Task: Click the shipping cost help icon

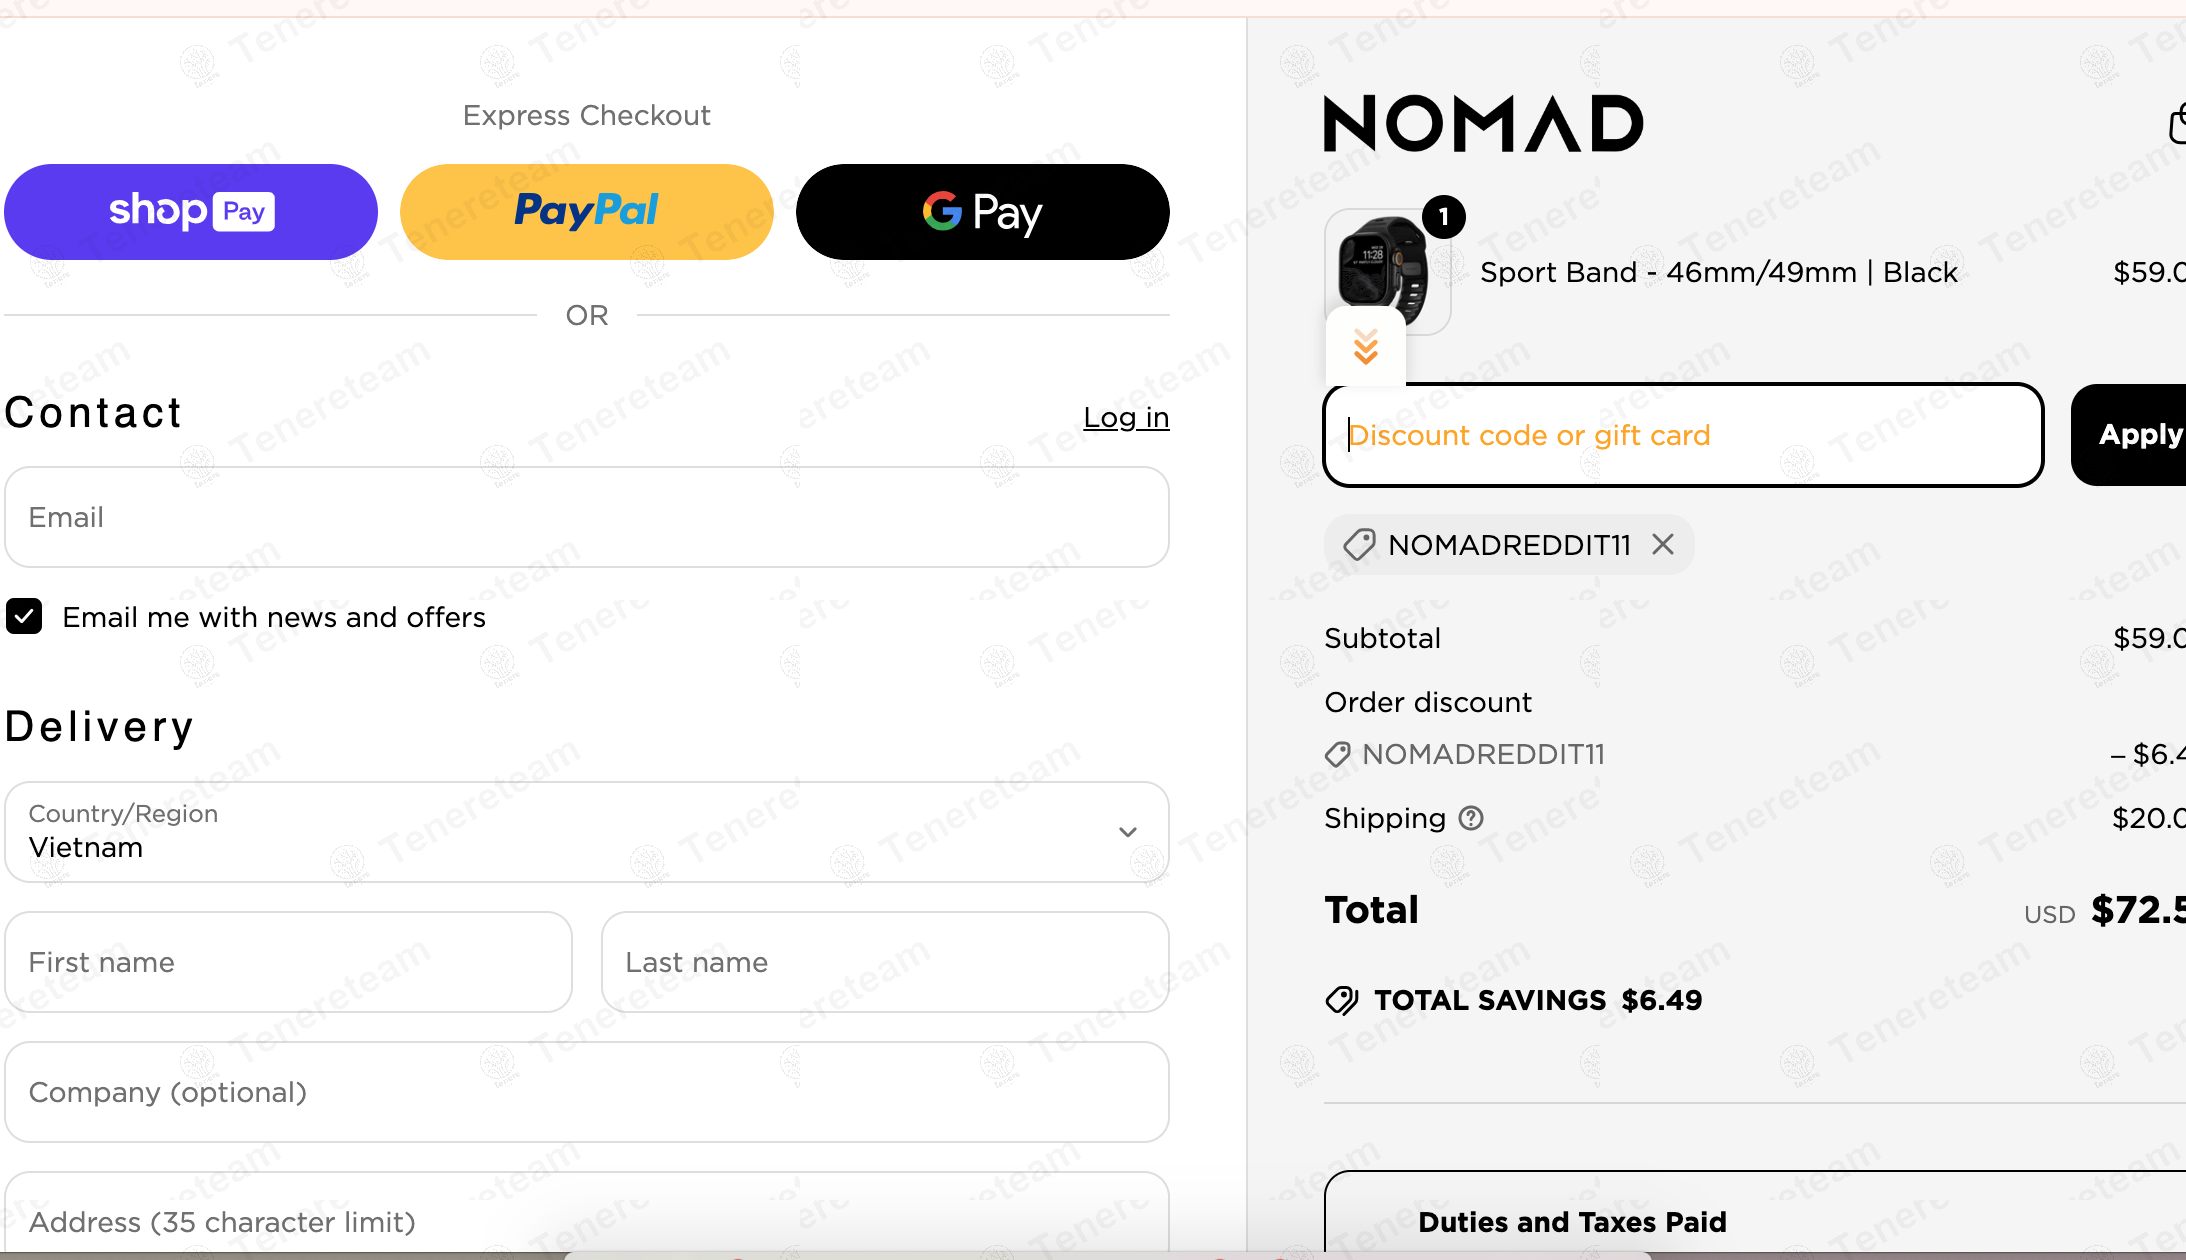Action: pyautogui.click(x=1471, y=819)
